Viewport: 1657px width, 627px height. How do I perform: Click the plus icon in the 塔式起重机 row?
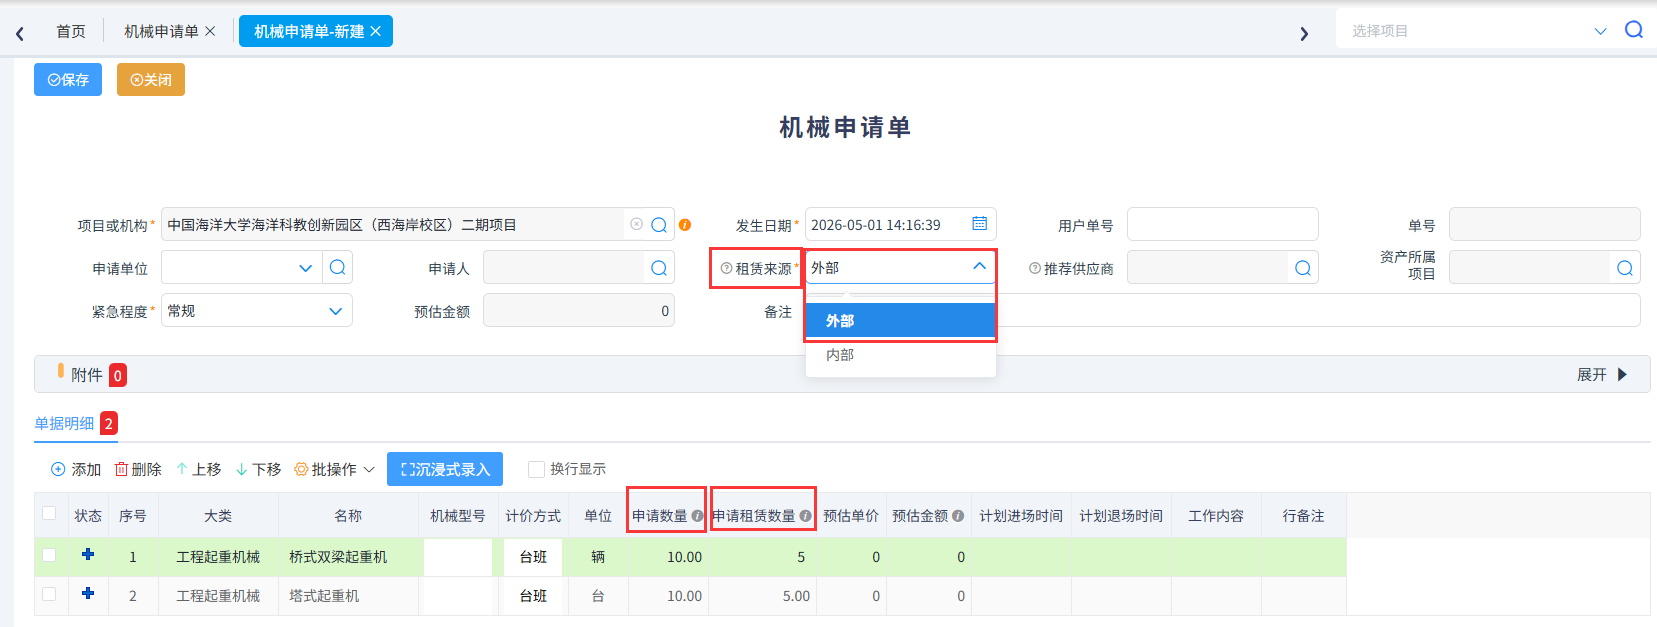(x=88, y=593)
